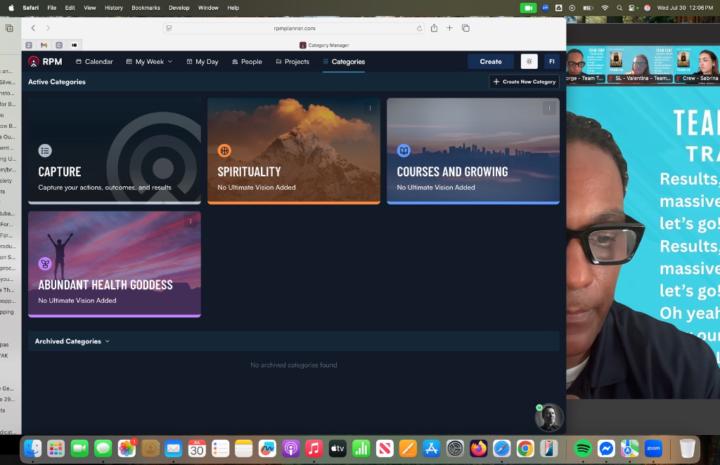Toggle the Safari sidebar
The width and height of the screenshot is (720, 465).
click(9, 28)
